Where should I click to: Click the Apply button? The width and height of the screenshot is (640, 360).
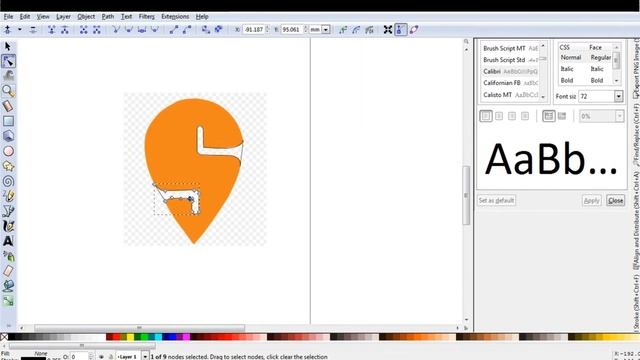pos(591,200)
